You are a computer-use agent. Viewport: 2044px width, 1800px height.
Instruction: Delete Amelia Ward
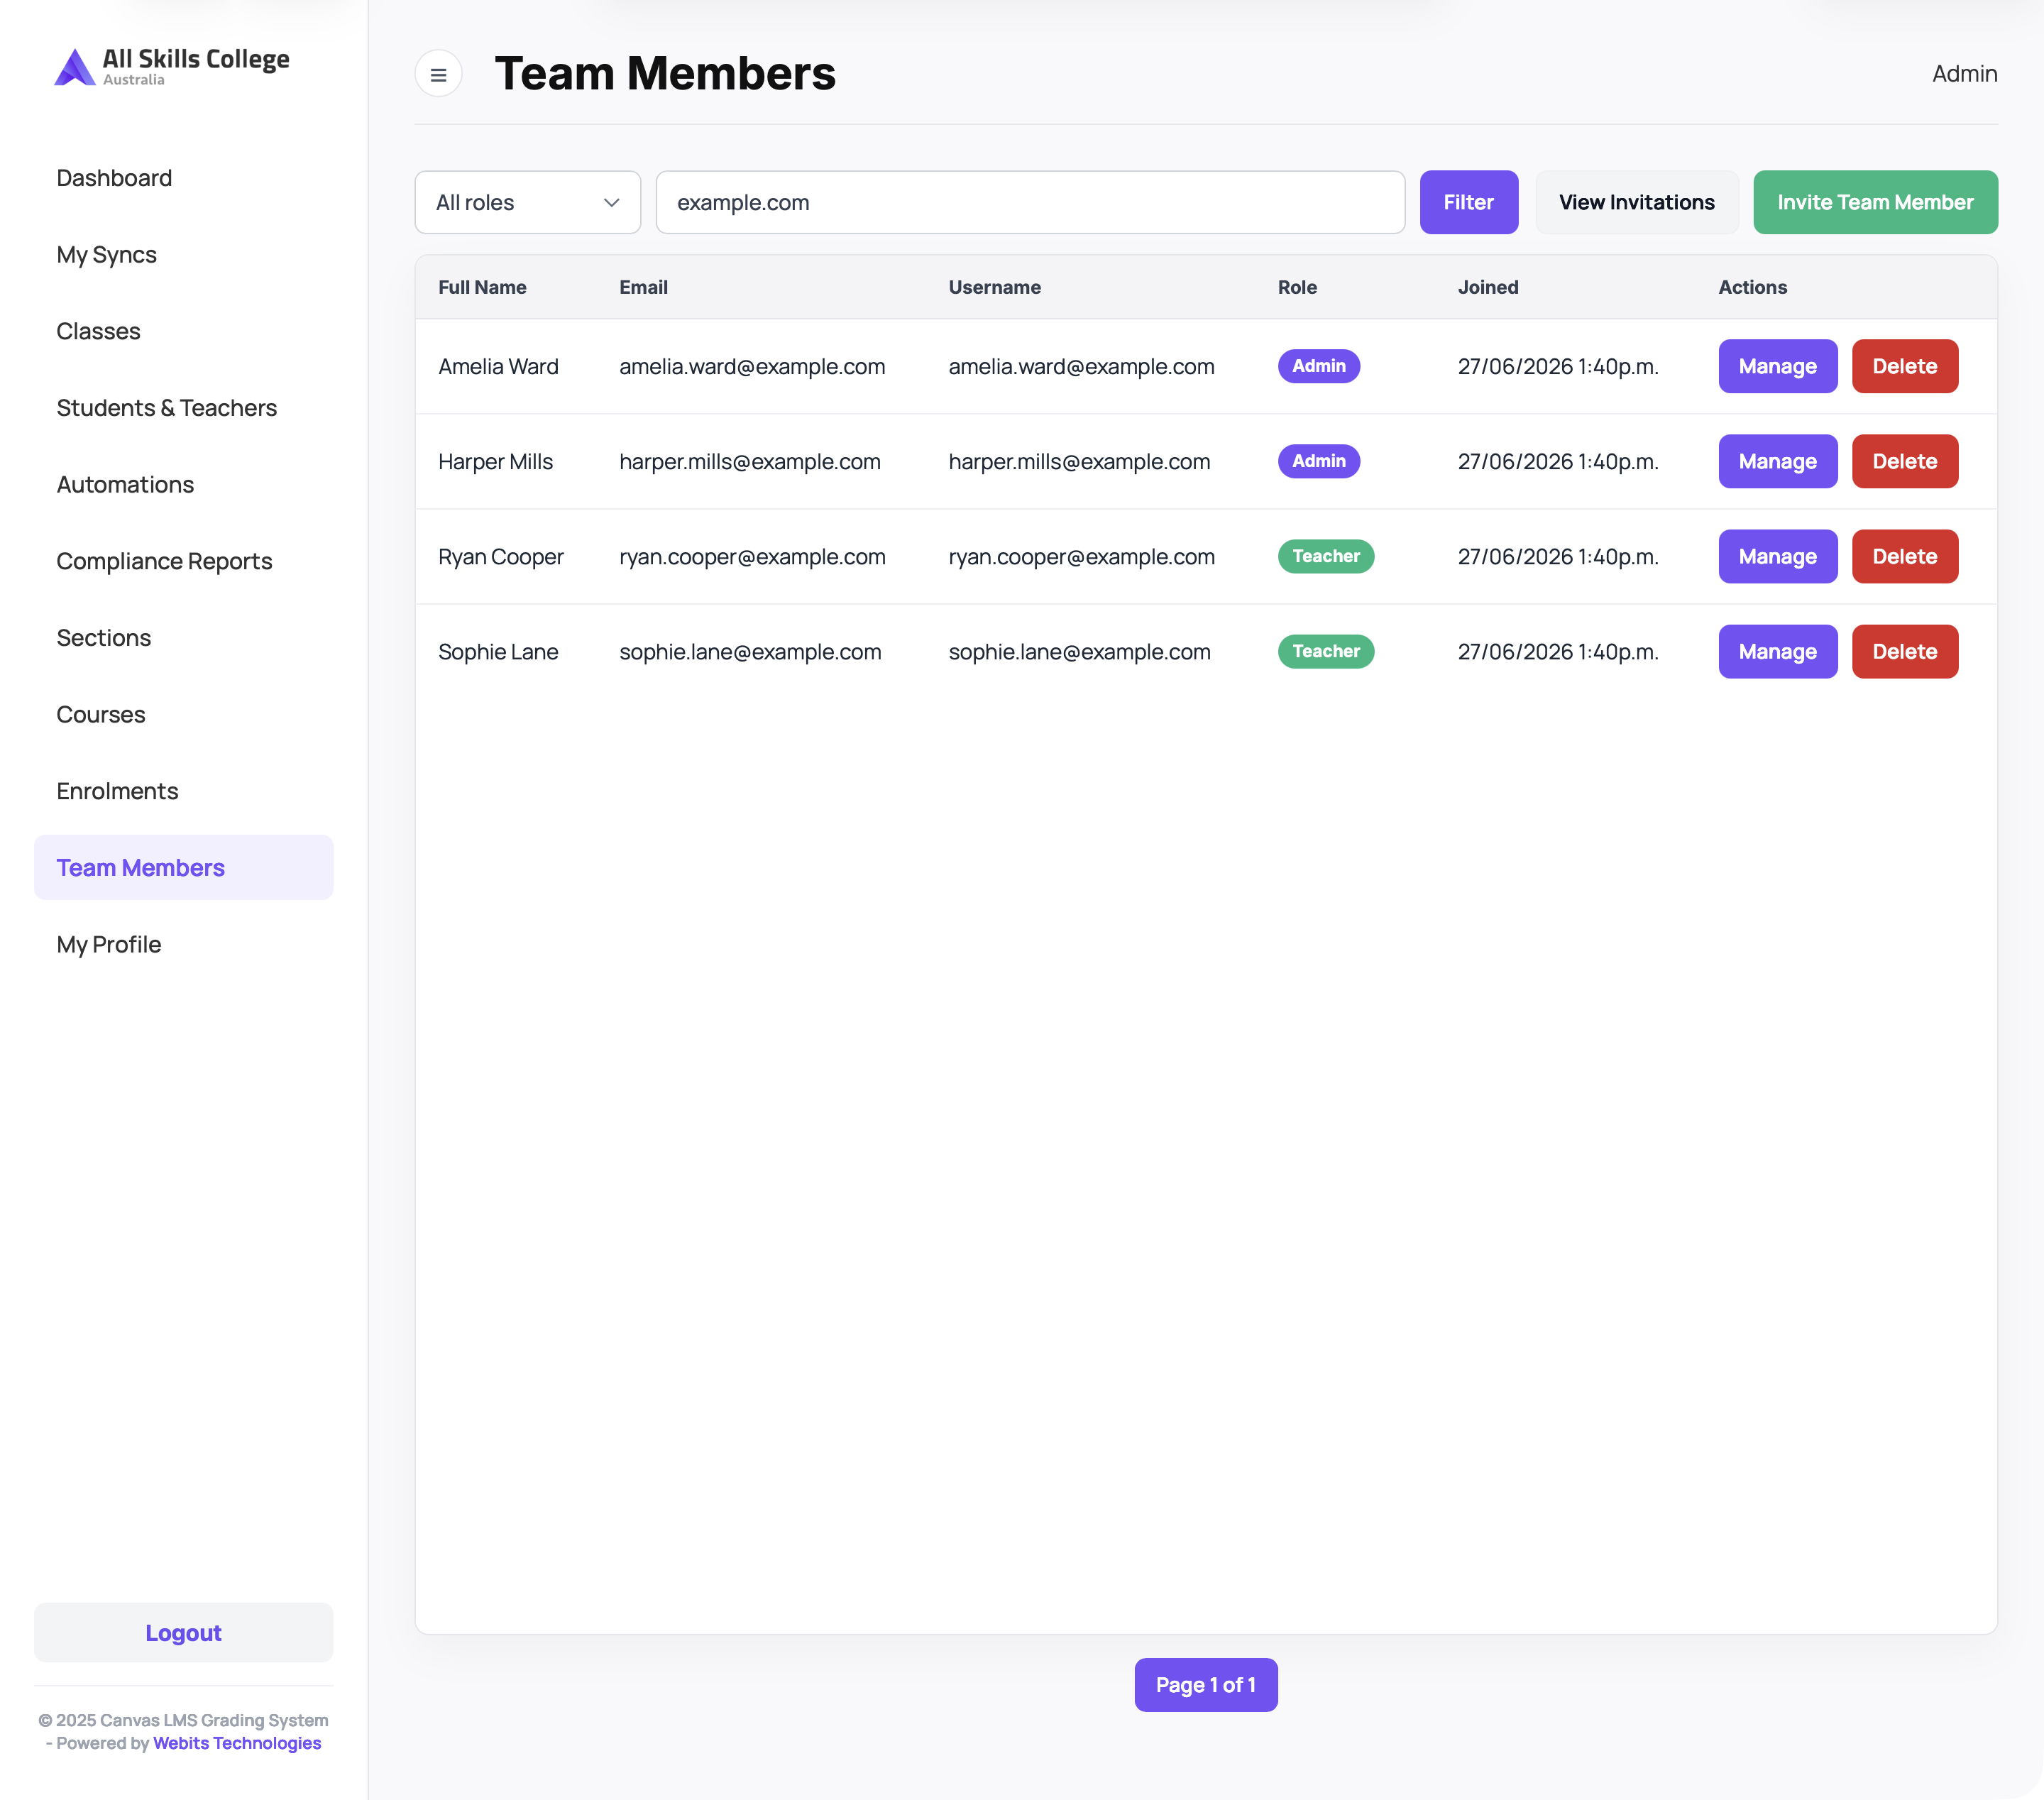click(x=1904, y=366)
